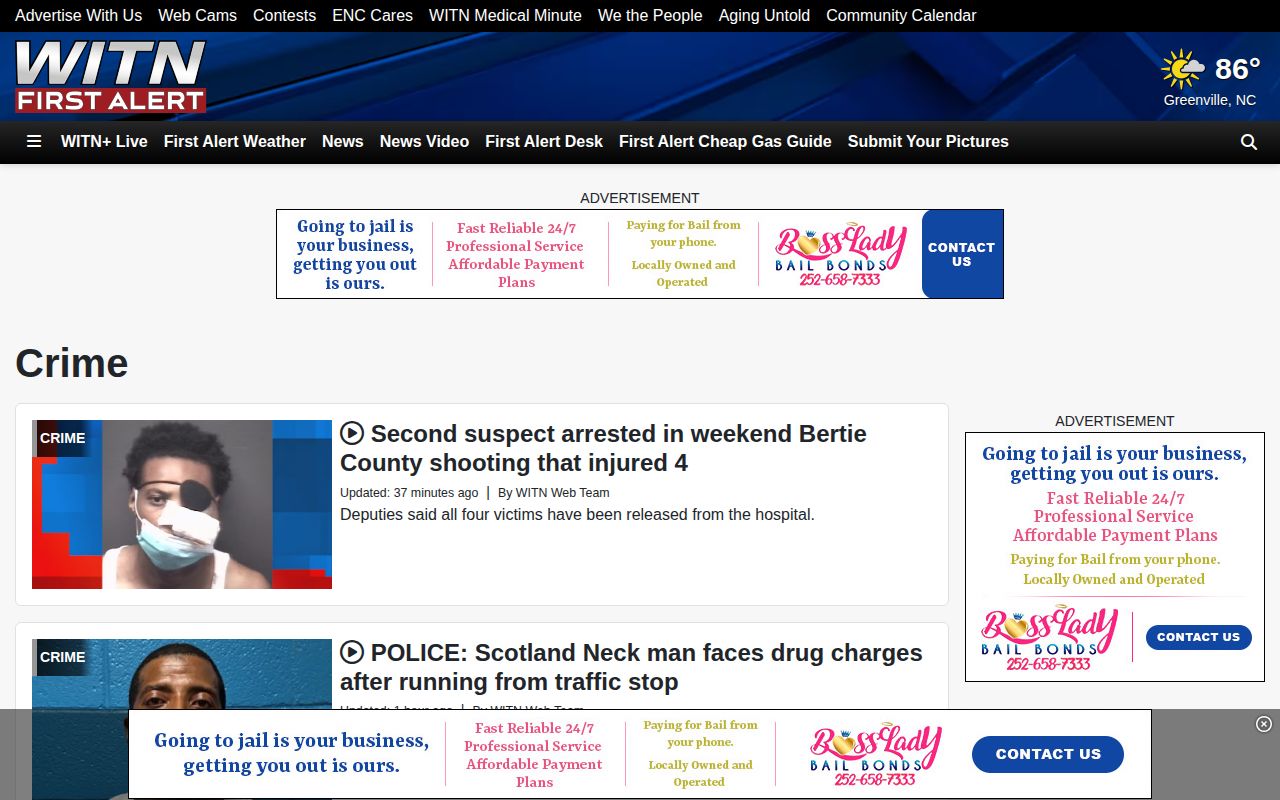
Task: Select WITN+ Live in main navigation
Action: pos(104,142)
